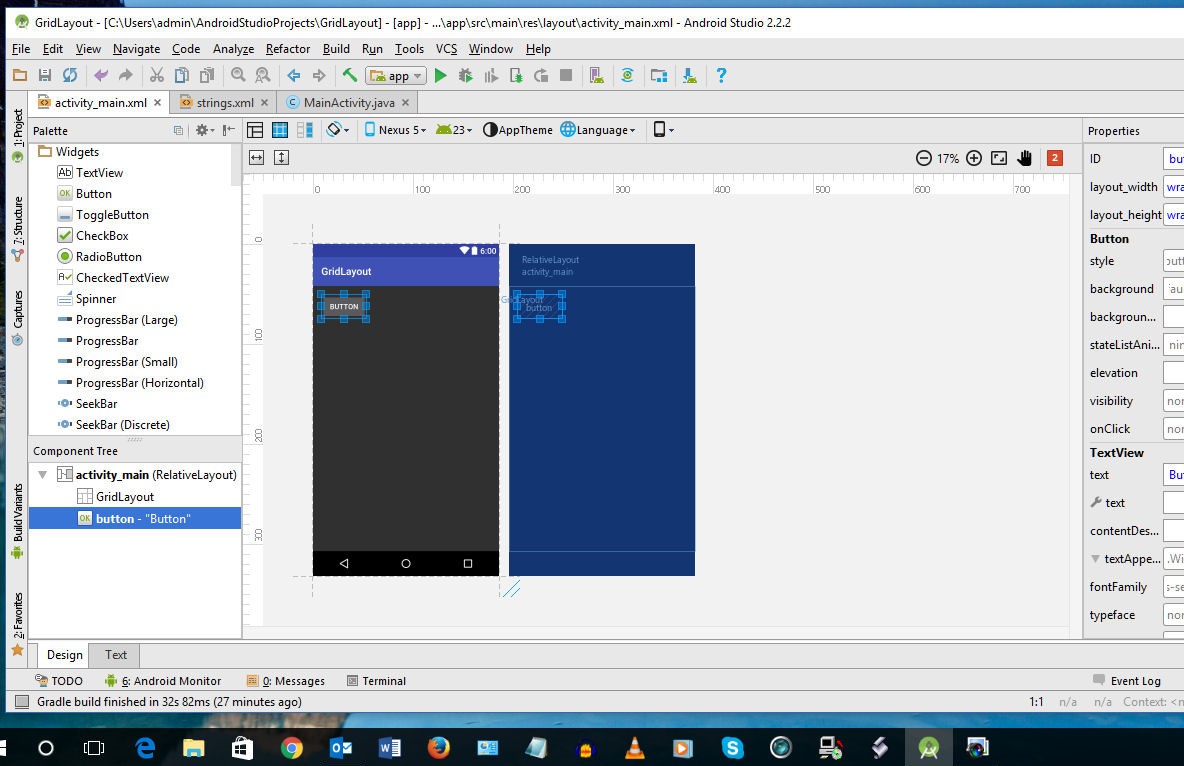1184x766 pixels.
Task: Activate the pan tool in the preview
Action: click(x=1024, y=157)
